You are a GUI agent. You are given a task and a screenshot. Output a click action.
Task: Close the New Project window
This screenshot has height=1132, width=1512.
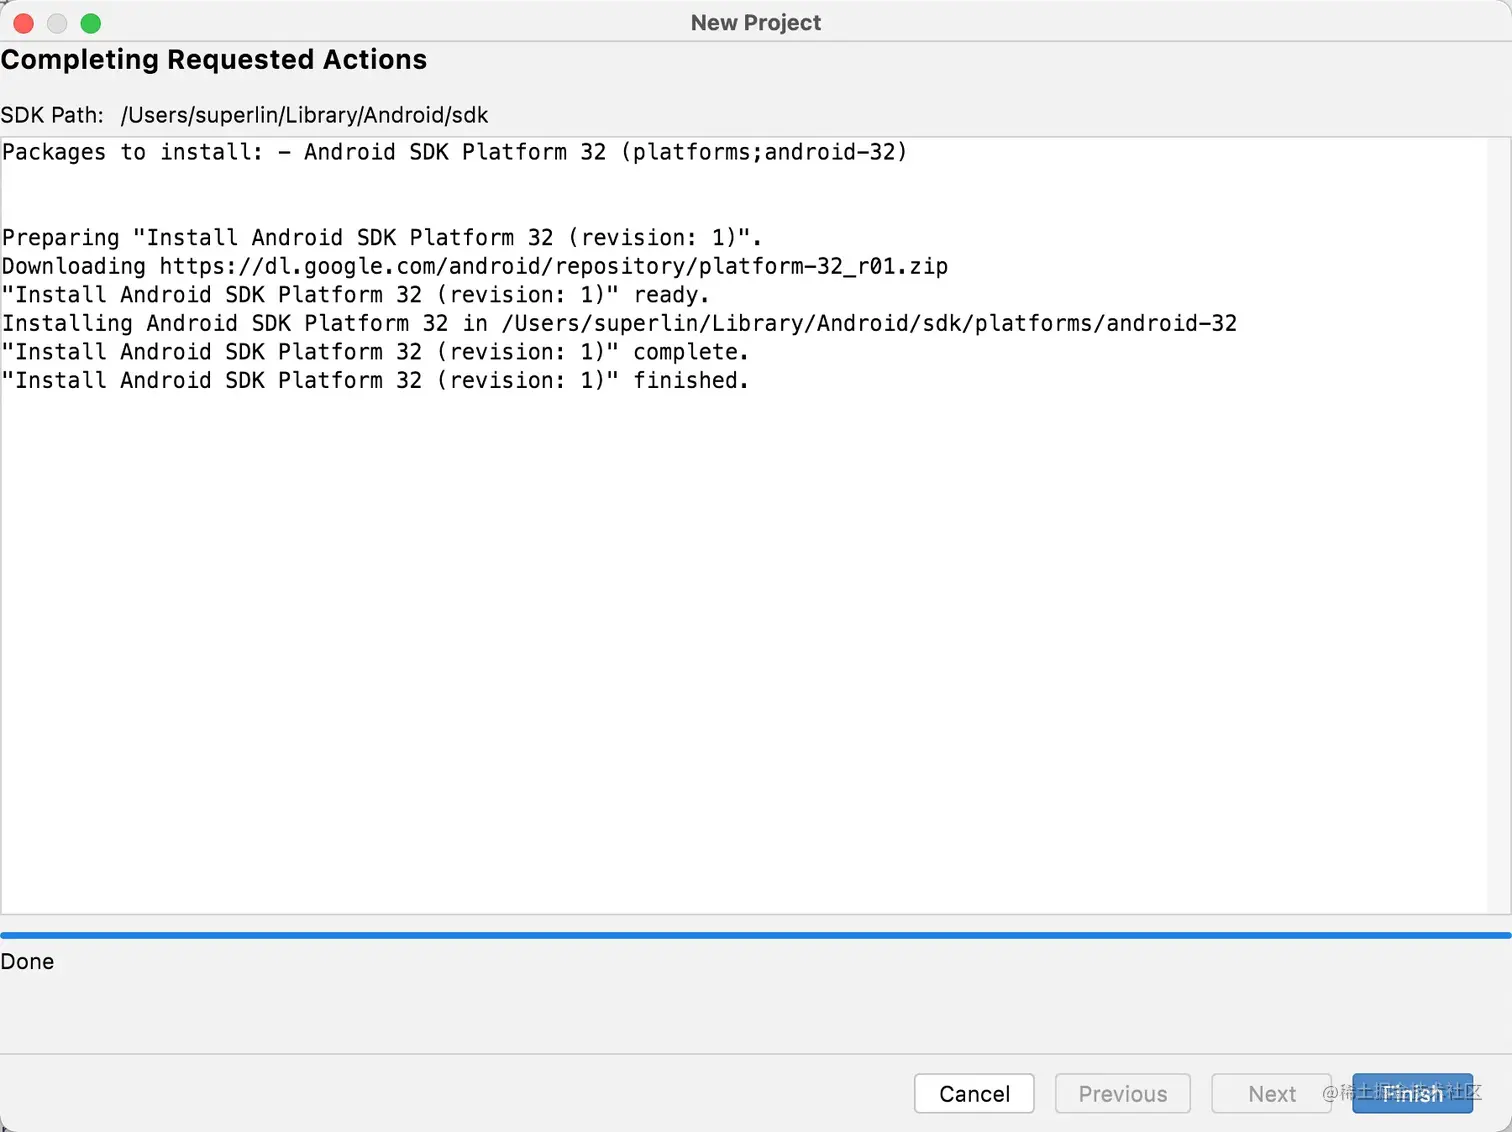click(24, 23)
